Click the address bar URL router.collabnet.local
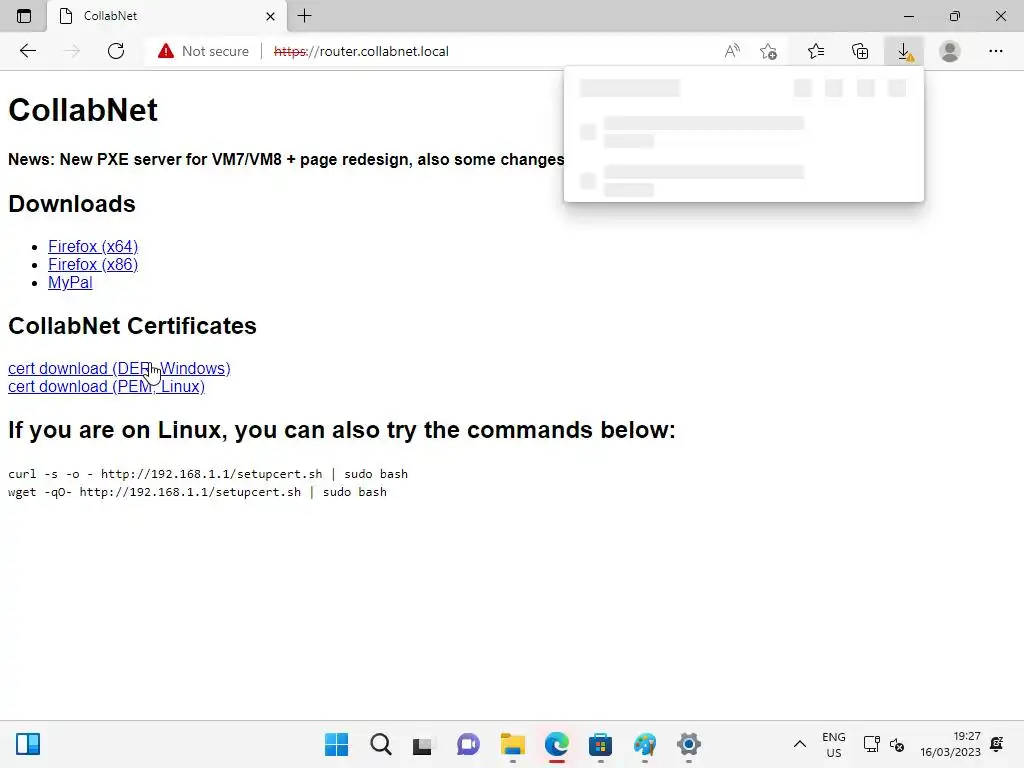This screenshot has height=768, width=1024. [x=361, y=51]
